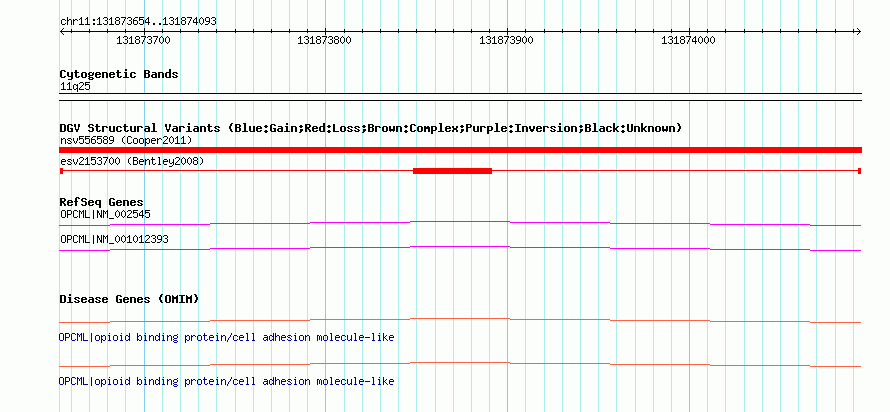
Task: Click the esv2153700 (Bentley2008) label
Action: (132, 162)
